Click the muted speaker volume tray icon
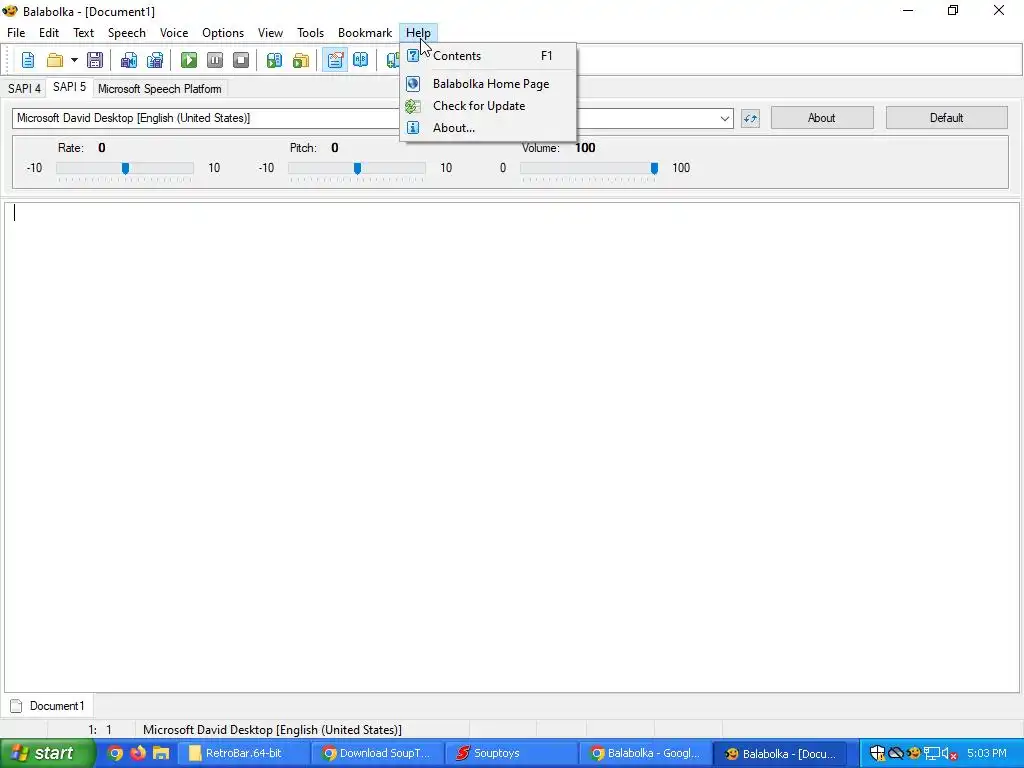Image resolution: width=1024 pixels, height=768 pixels. point(950,754)
